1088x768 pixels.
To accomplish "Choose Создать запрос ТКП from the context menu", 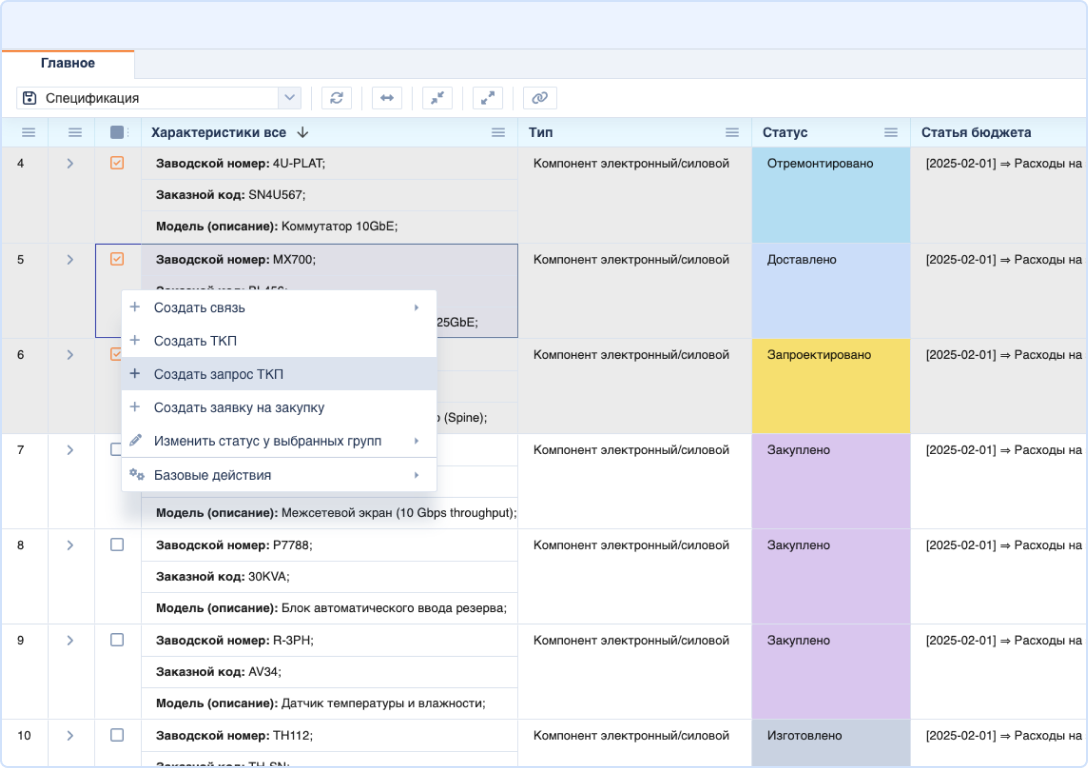I will (218, 374).
